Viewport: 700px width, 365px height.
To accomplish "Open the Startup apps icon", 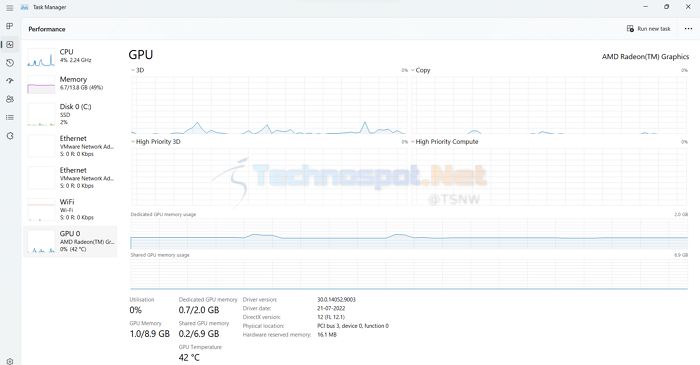I will pos(10,81).
